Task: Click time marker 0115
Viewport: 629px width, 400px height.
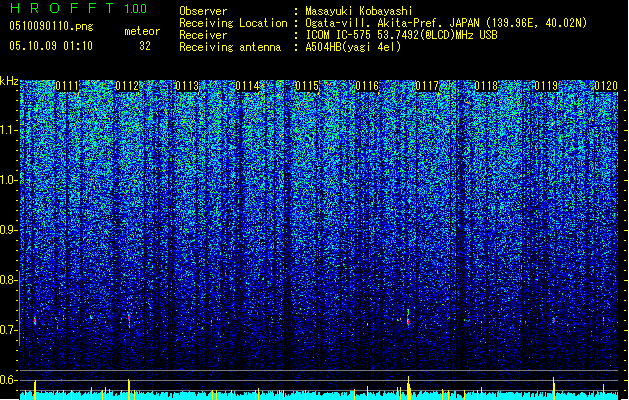Action: click(x=307, y=86)
